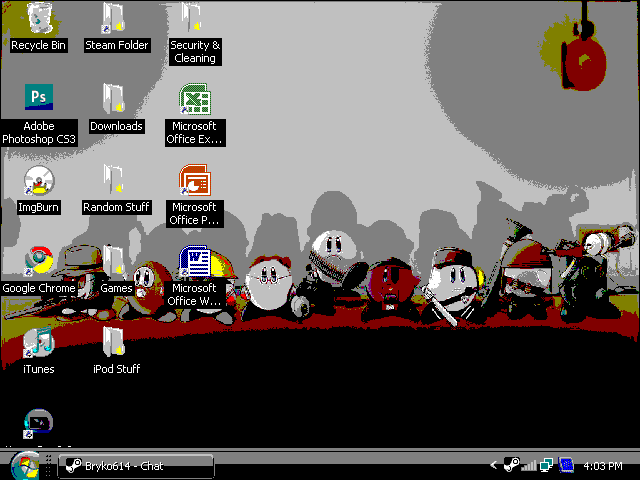Click the 4:03 PM taskbar clock
The image size is (640, 480).
602,466
